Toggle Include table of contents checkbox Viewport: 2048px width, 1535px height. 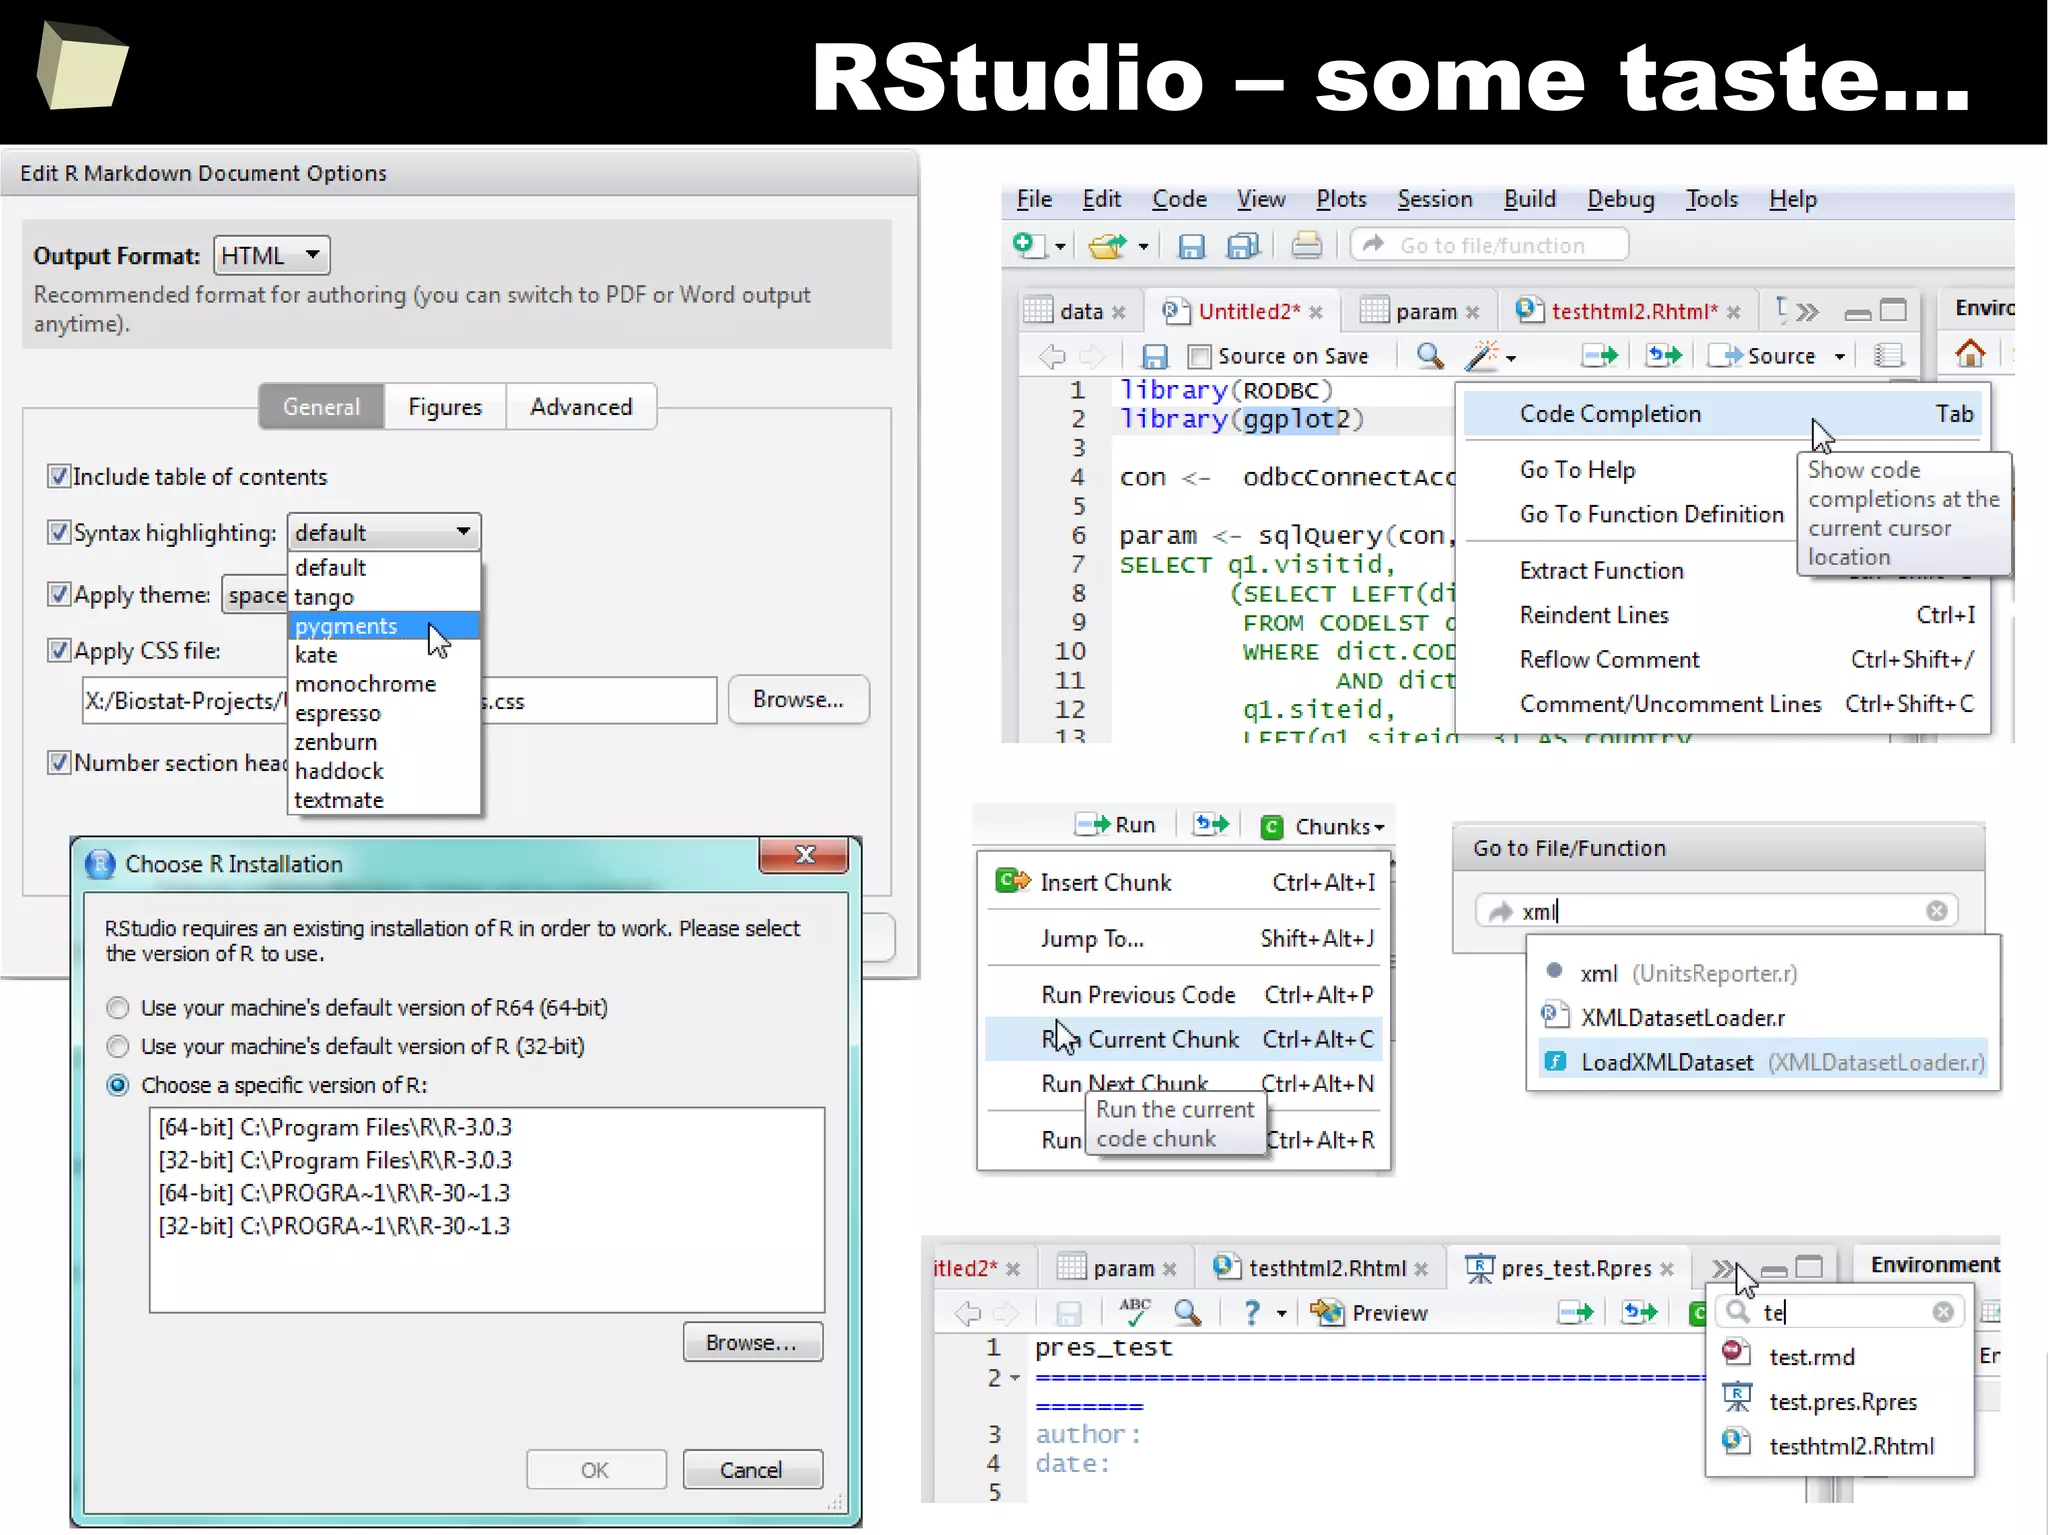pyautogui.click(x=59, y=476)
